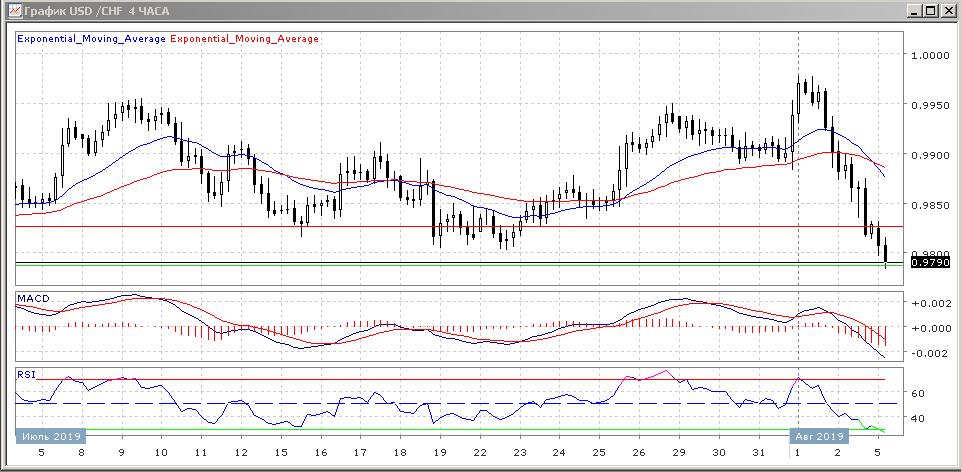The width and height of the screenshot is (962, 472).
Task: Select the blue Exponential_Moving_Average legend label
Action: (92, 39)
